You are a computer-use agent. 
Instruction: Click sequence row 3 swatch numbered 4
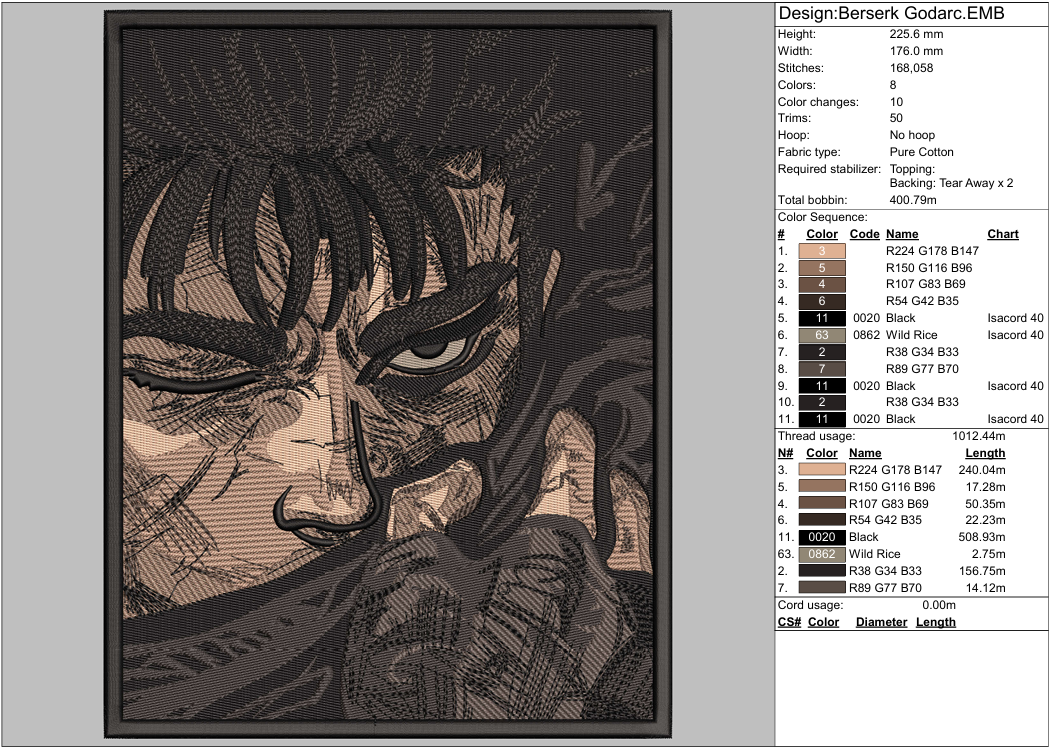(x=822, y=284)
